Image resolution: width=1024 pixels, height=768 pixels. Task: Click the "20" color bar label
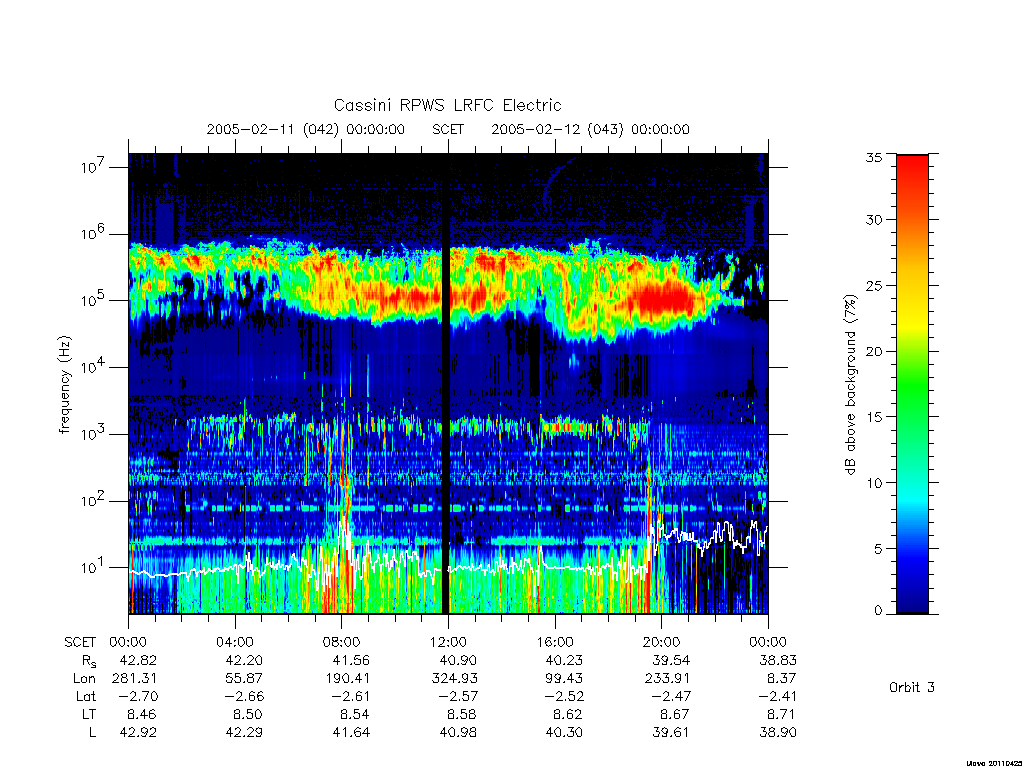pyautogui.click(x=873, y=351)
